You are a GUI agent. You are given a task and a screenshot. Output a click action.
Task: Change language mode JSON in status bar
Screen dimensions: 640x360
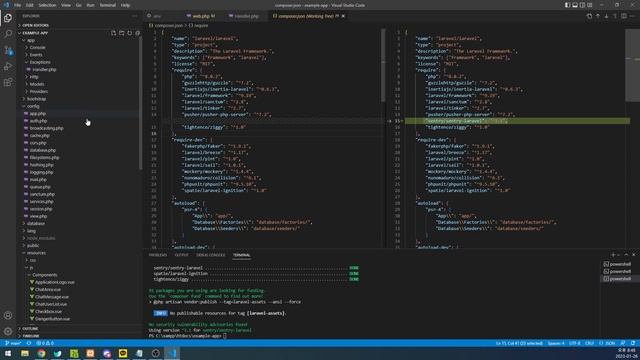(607, 343)
